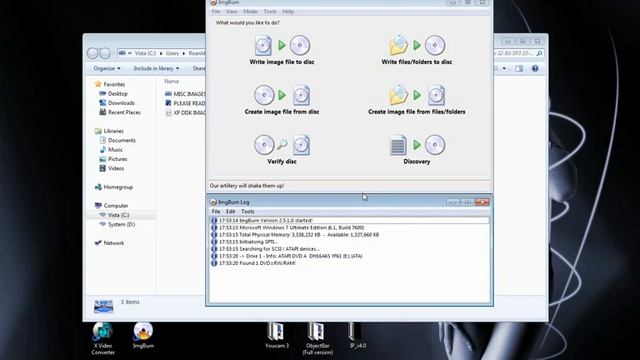Open Downloads in Explorer sidebar
Viewport: 640px width, 360px height.
[117, 103]
